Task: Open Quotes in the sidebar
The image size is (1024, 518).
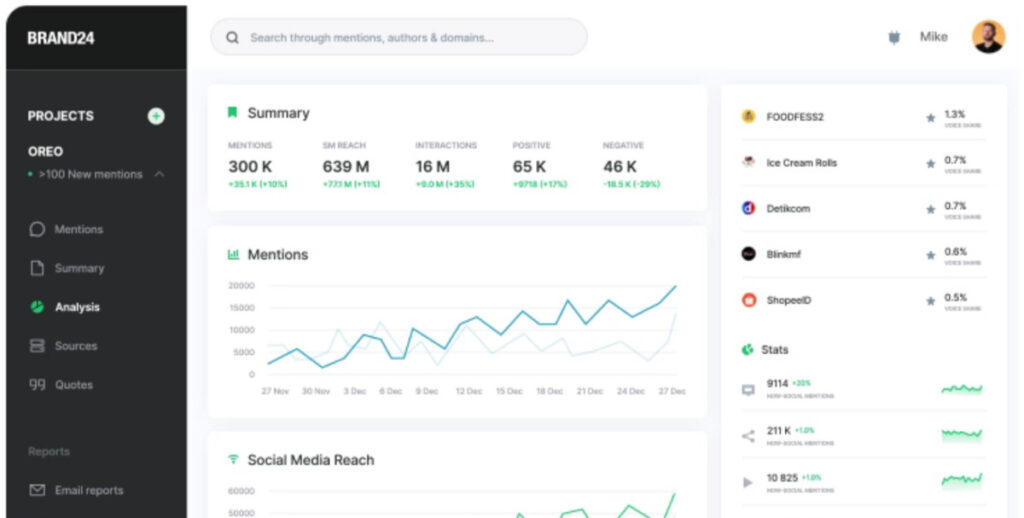Action: 73,385
